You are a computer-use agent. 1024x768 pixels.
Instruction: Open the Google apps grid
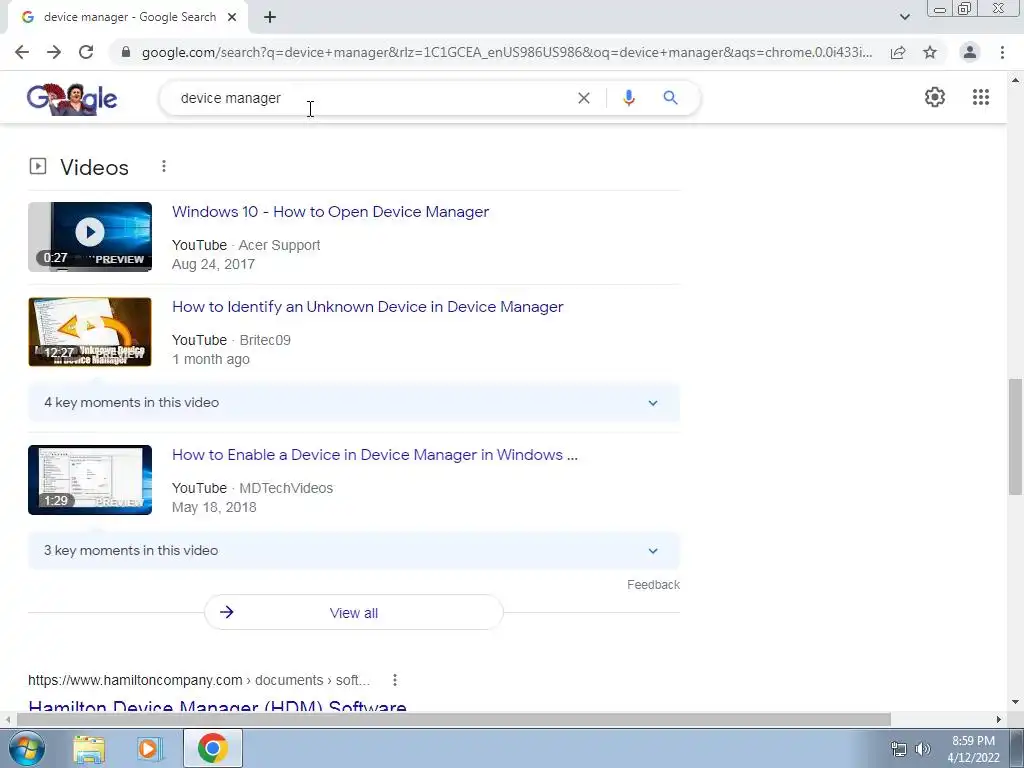tap(980, 97)
